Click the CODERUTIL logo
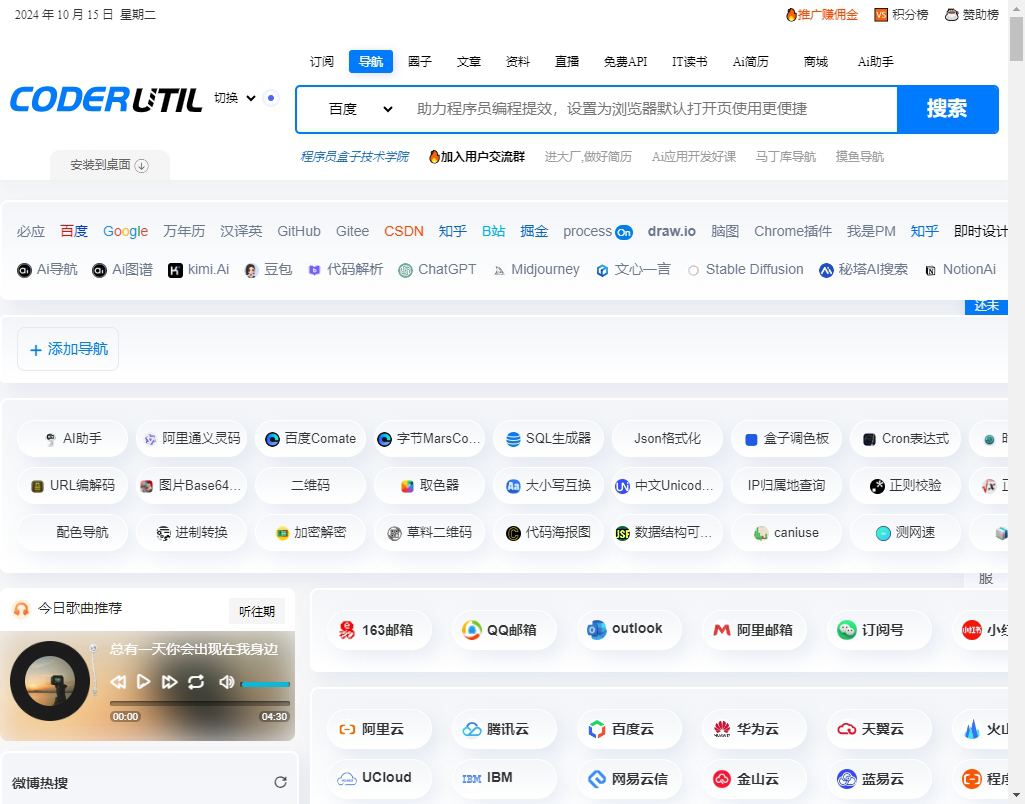The width and height of the screenshot is (1025, 804). [106, 100]
